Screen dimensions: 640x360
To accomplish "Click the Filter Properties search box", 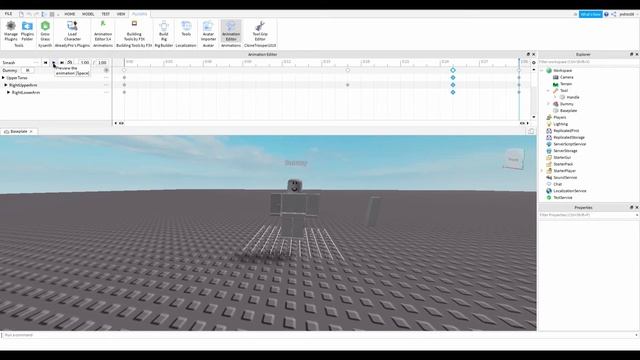I will 588,215.
